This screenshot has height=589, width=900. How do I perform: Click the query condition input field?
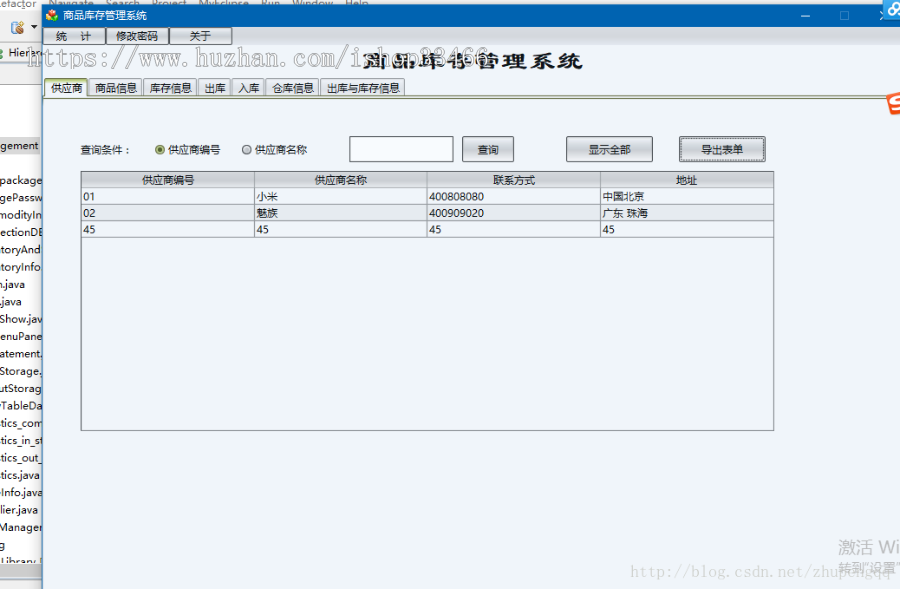pyautogui.click(x=400, y=148)
